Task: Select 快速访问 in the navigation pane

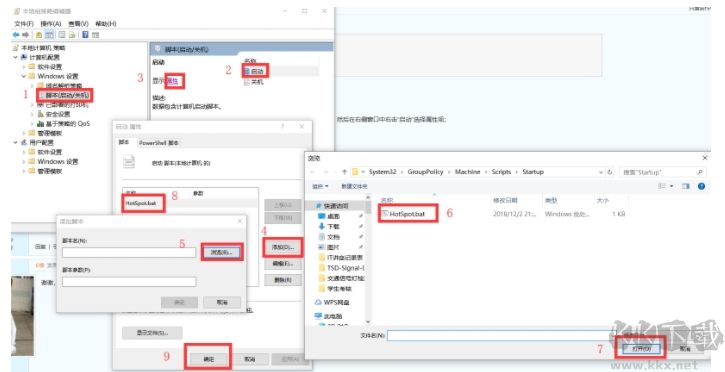Action: click(x=336, y=206)
